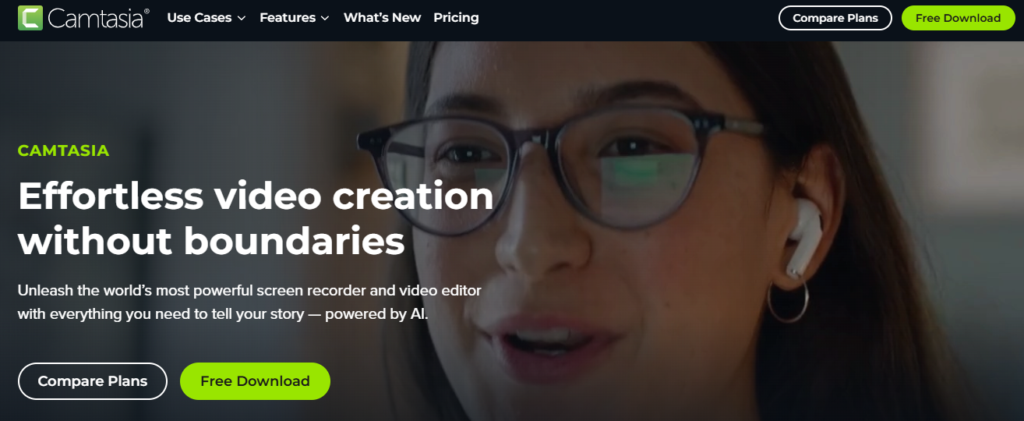Click the hoop earring in the hero image
Screen dimensions: 1024x421
(x=788, y=299)
